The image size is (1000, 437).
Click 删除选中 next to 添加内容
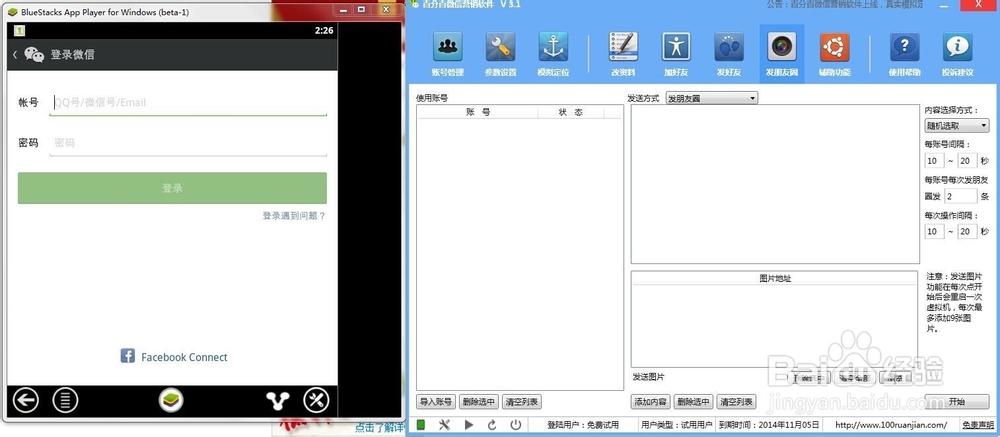click(x=693, y=402)
